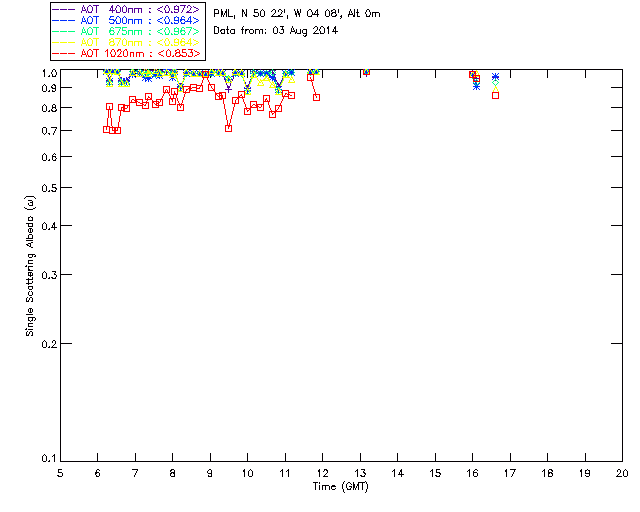This screenshot has width=640, height=512.
Task: Click the AOT 500nm legend entry
Action: tap(127, 20)
